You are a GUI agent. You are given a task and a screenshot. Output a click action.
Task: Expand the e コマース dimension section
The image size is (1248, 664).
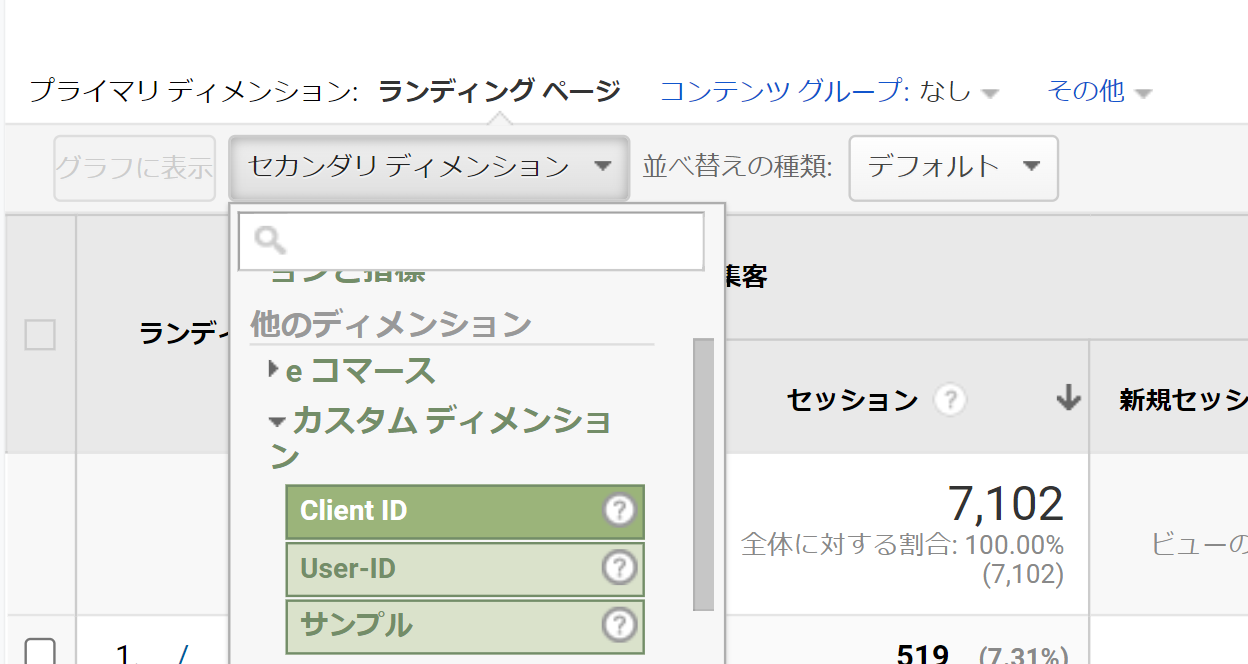272,370
